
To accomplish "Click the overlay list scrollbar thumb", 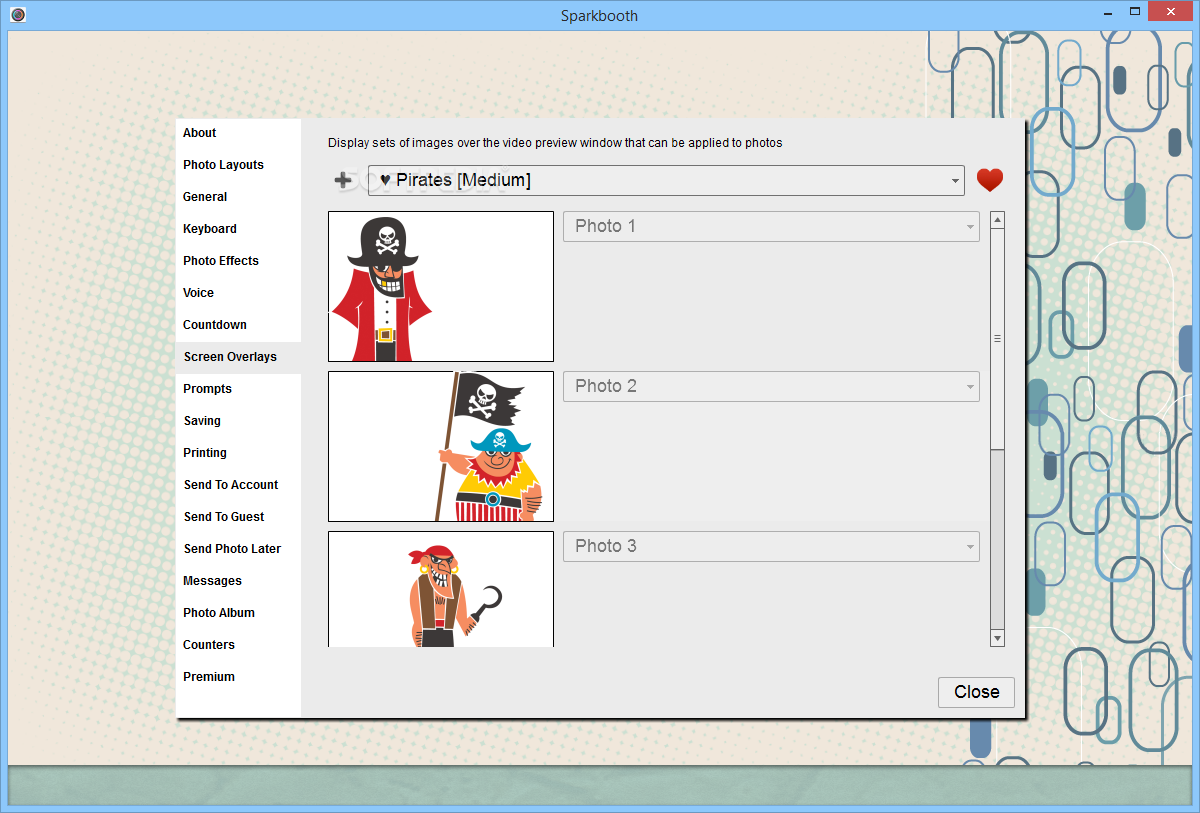I will point(997,339).
